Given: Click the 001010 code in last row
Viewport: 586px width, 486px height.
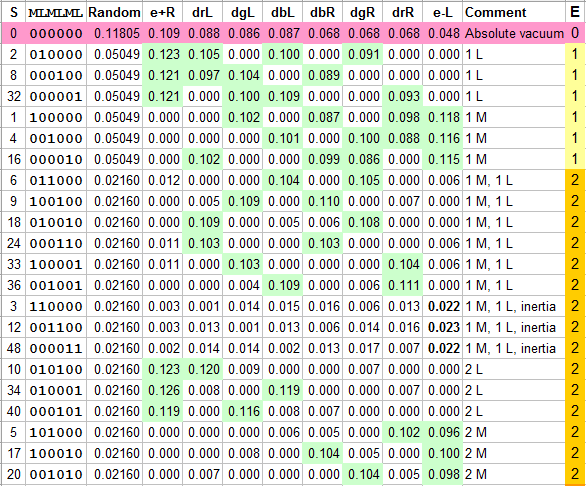Looking at the screenshot, I should point(56,474).
